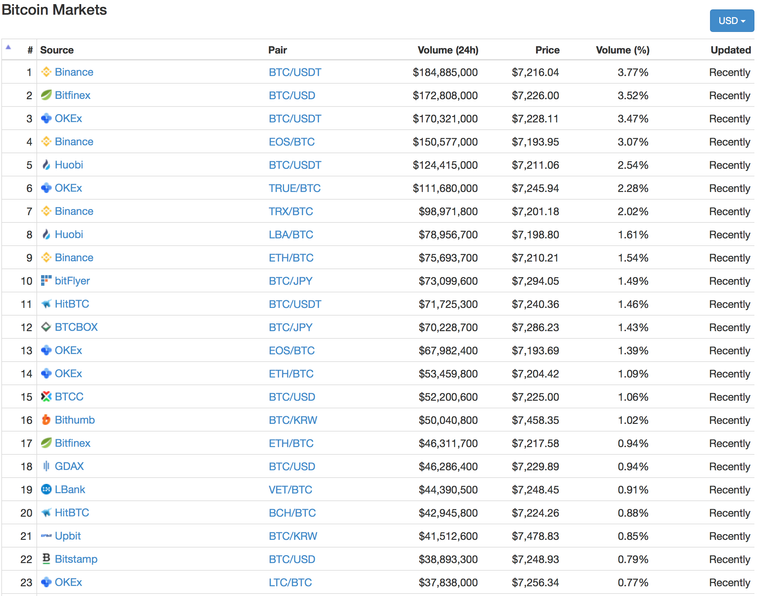Select the $7,478.83 price cell
The height and width of the screenshot is (596, 768).
click(x=535, y=536)
